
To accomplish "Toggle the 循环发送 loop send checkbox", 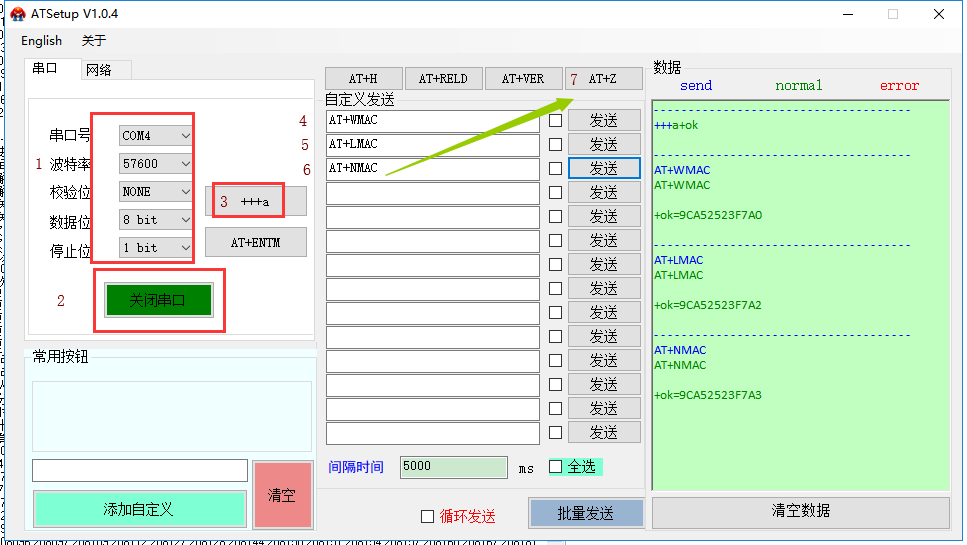I will [428, 516].
